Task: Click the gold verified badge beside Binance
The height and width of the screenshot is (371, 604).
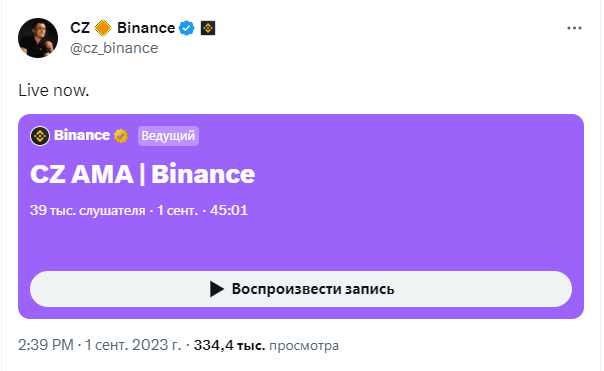Action: coord(121,136)
